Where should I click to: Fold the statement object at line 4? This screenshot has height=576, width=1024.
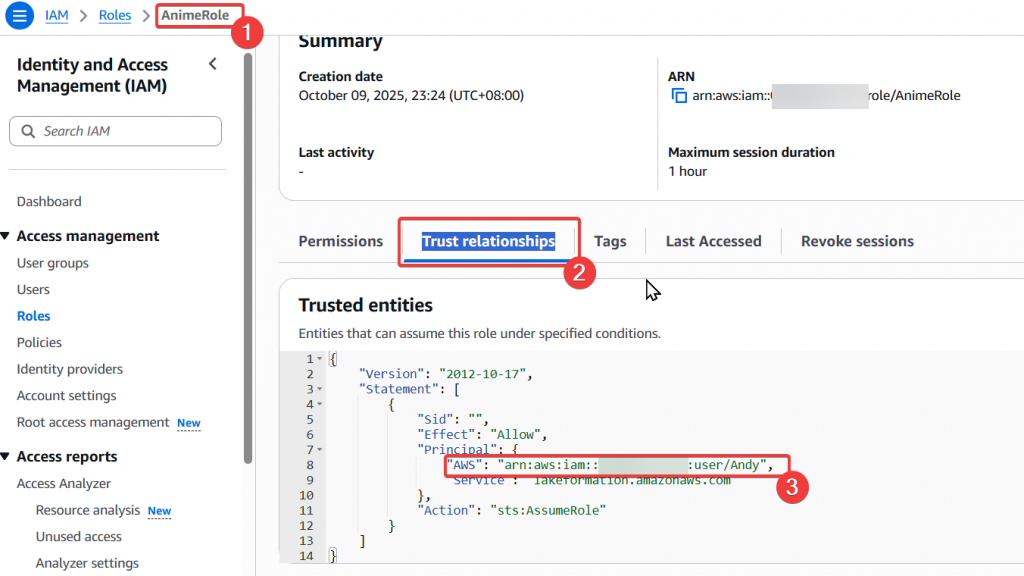coord(319,404)
